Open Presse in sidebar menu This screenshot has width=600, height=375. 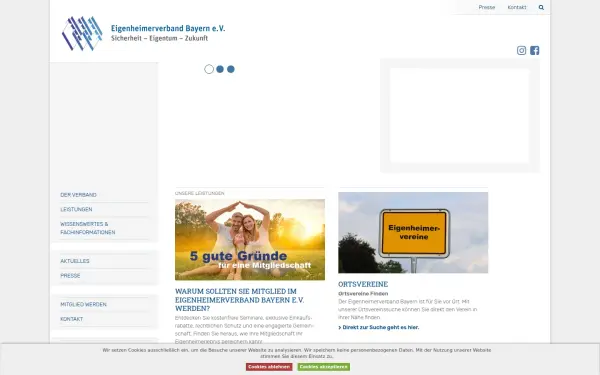pyautogui.click(x=70, y=276)
